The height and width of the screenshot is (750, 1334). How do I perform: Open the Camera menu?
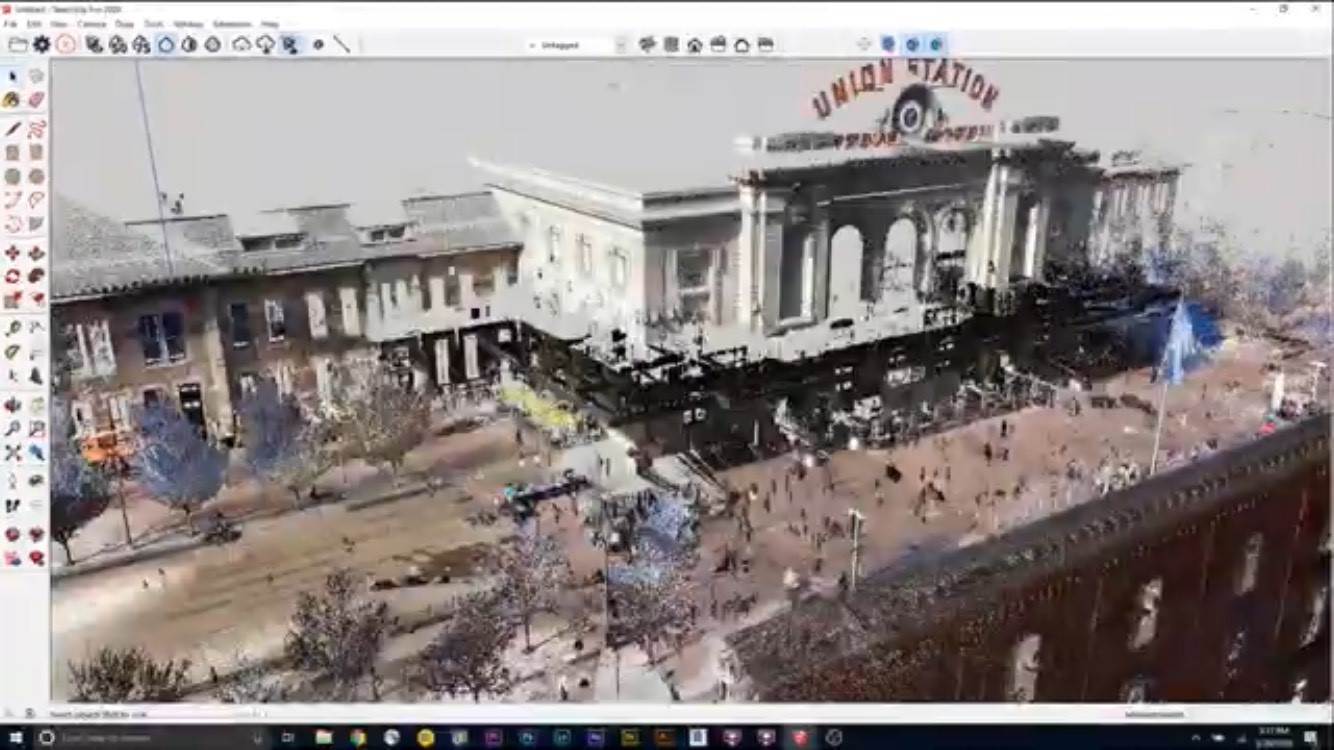tap(93, 23)
